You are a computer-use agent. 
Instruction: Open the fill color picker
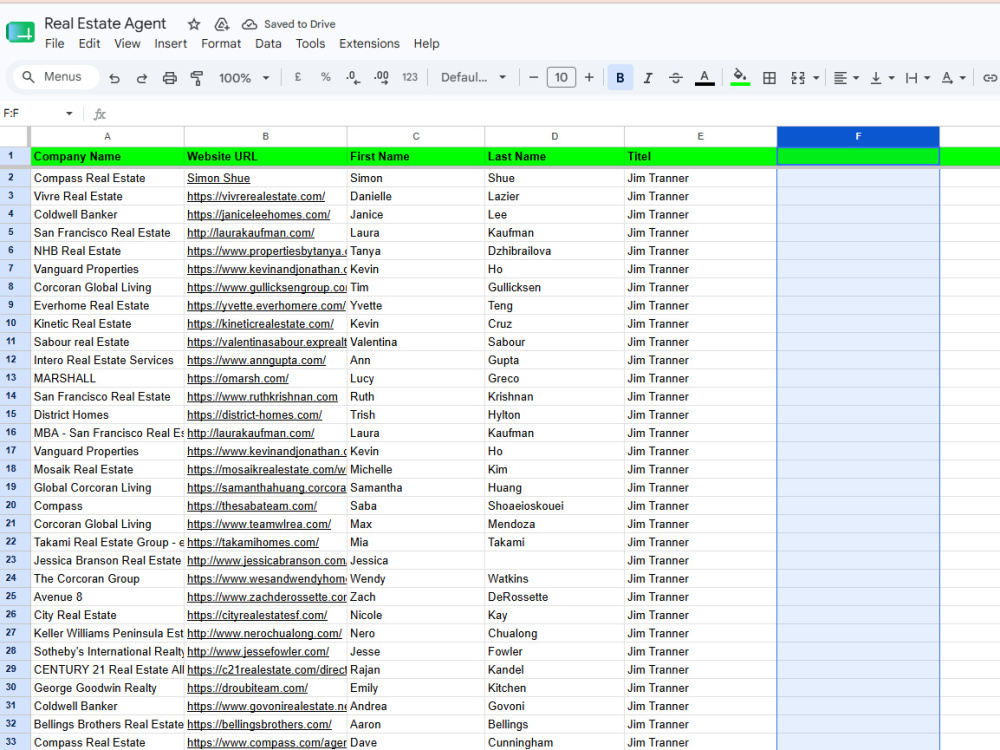click(x=740, y=77)
